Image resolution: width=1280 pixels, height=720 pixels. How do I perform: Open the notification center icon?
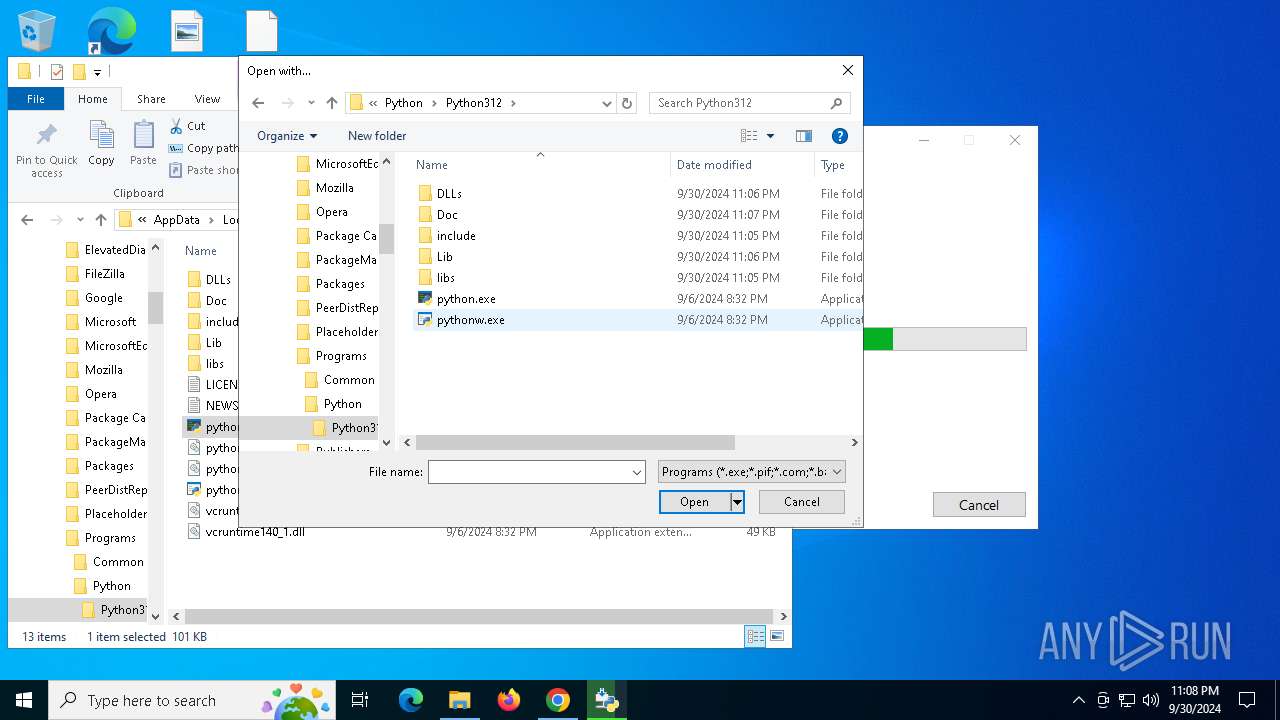1247,700
